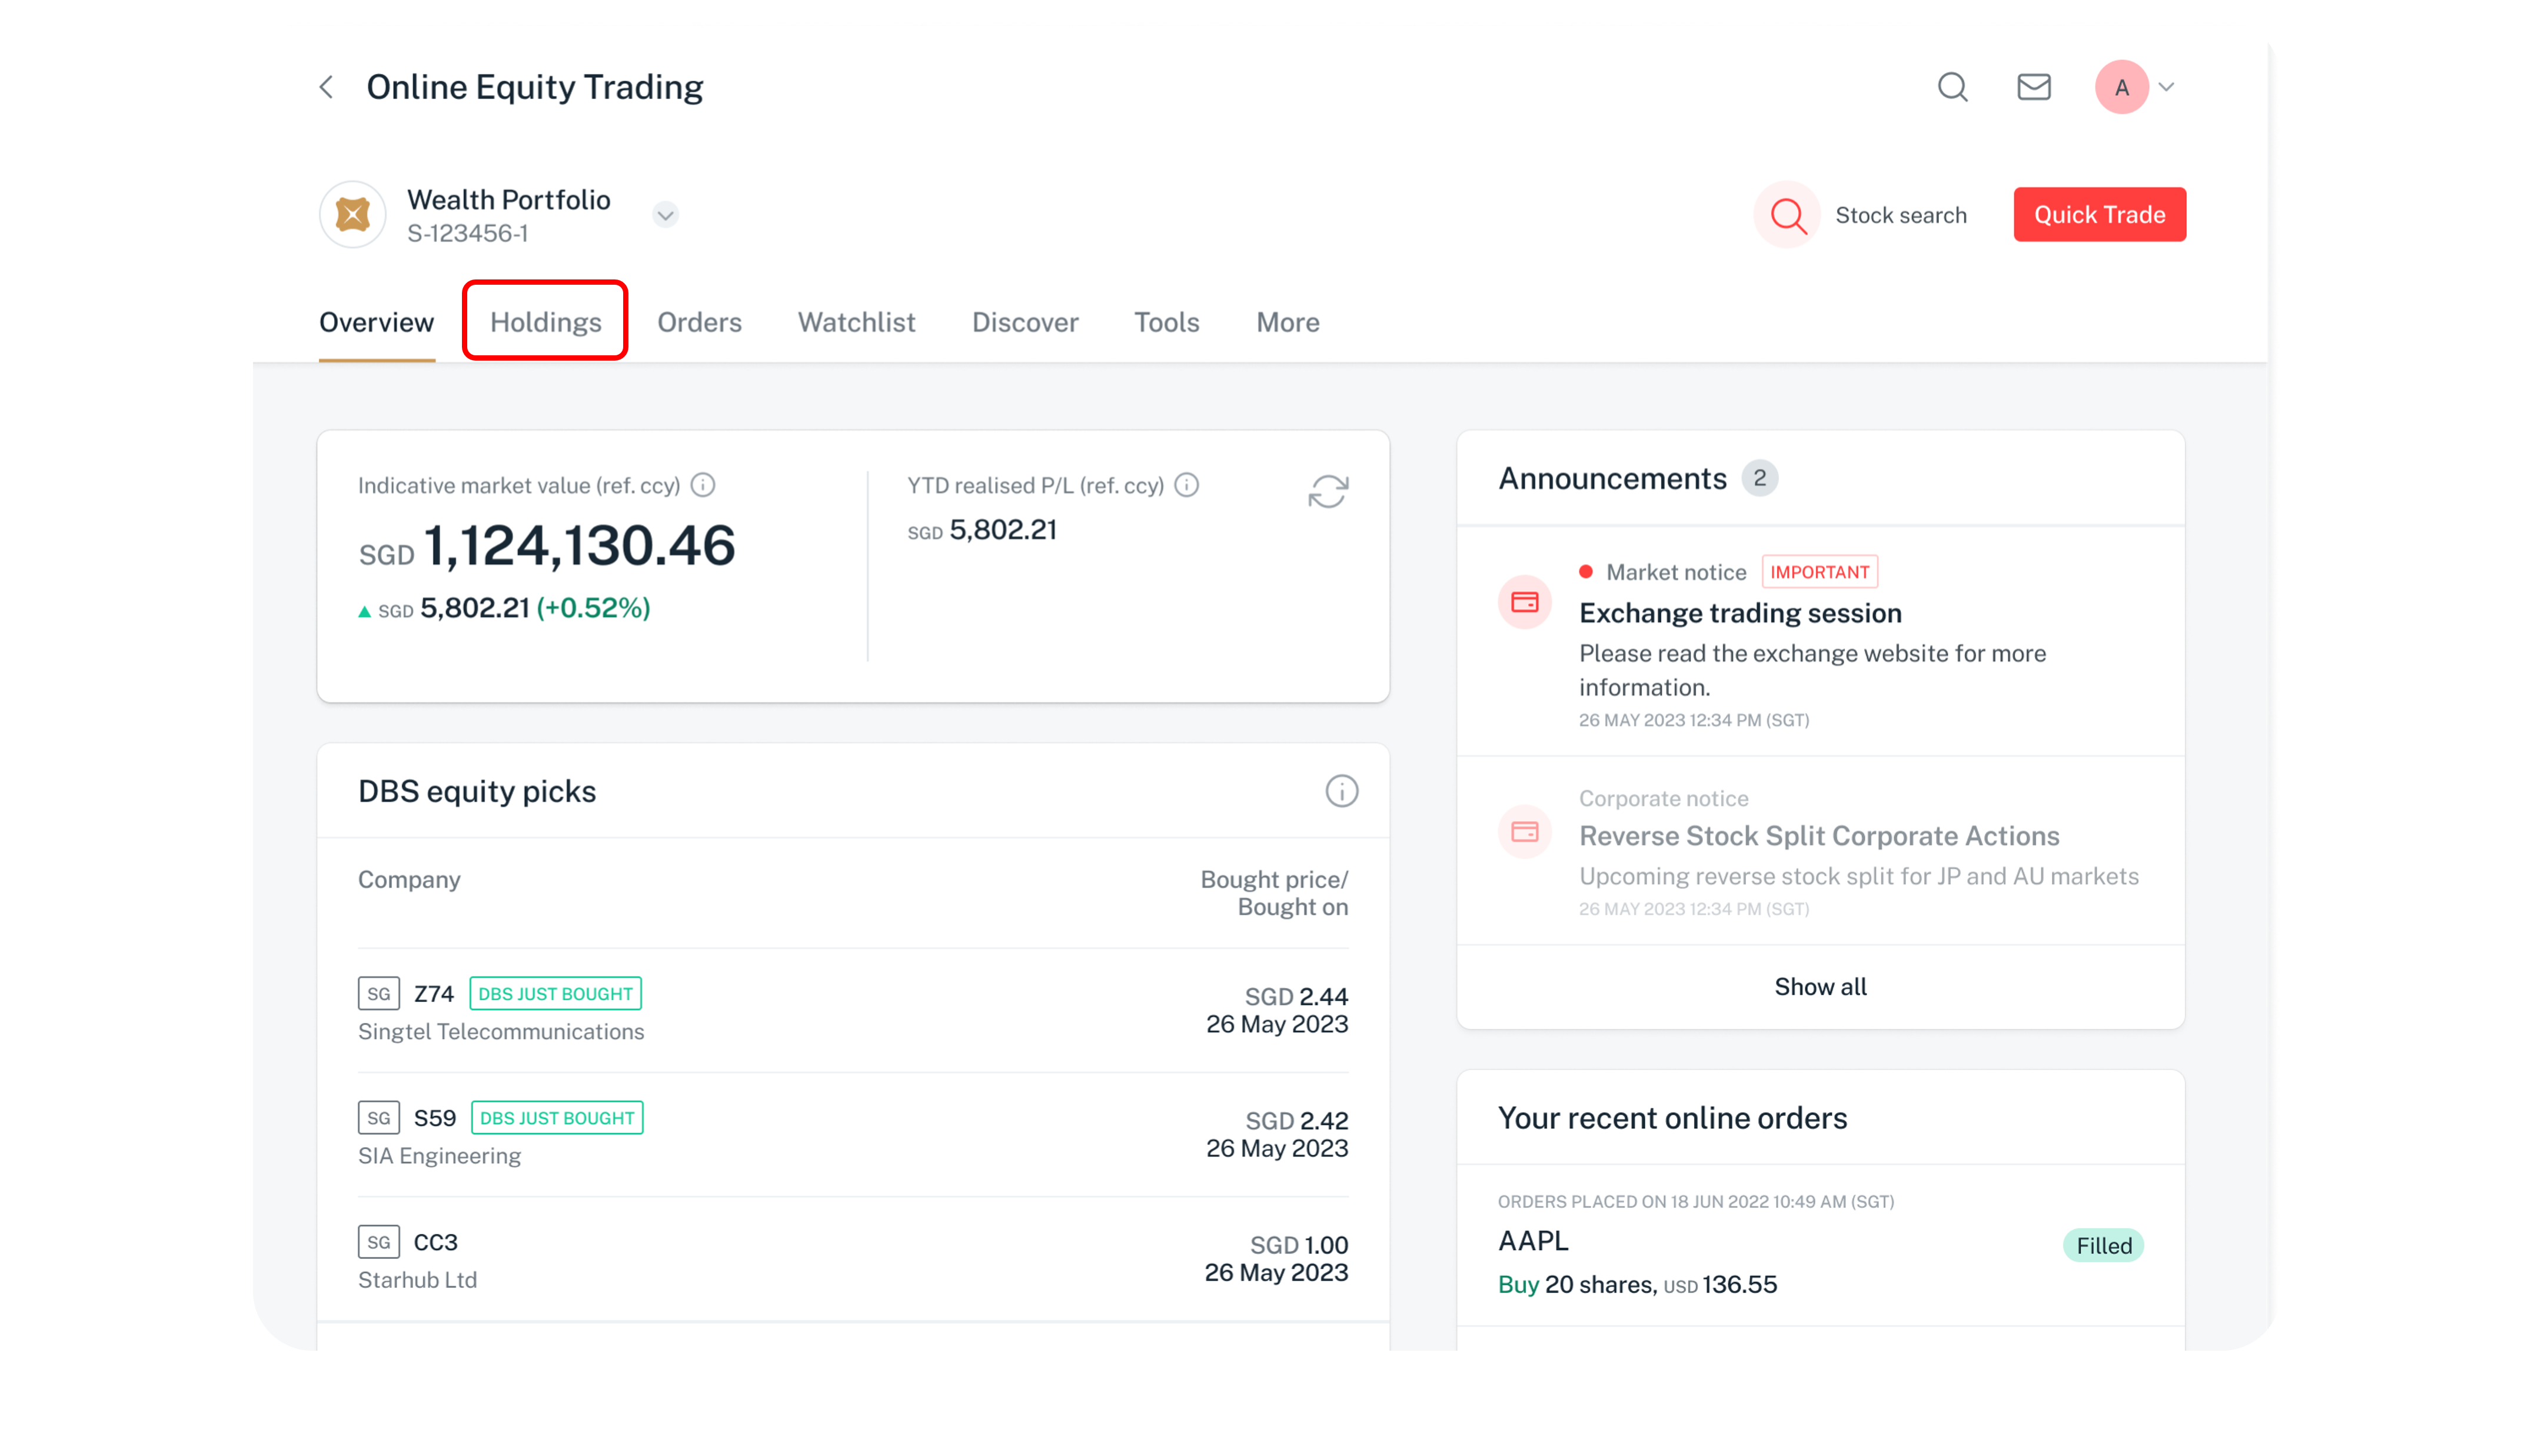Screen dimensions: 2528x1456
Task: Click the green +0.52% change figure
Action: [594, 608]
